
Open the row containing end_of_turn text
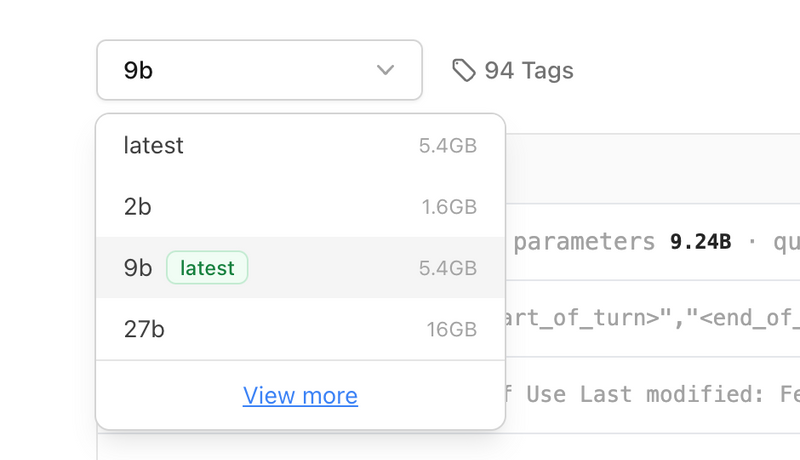coord(652,318)
